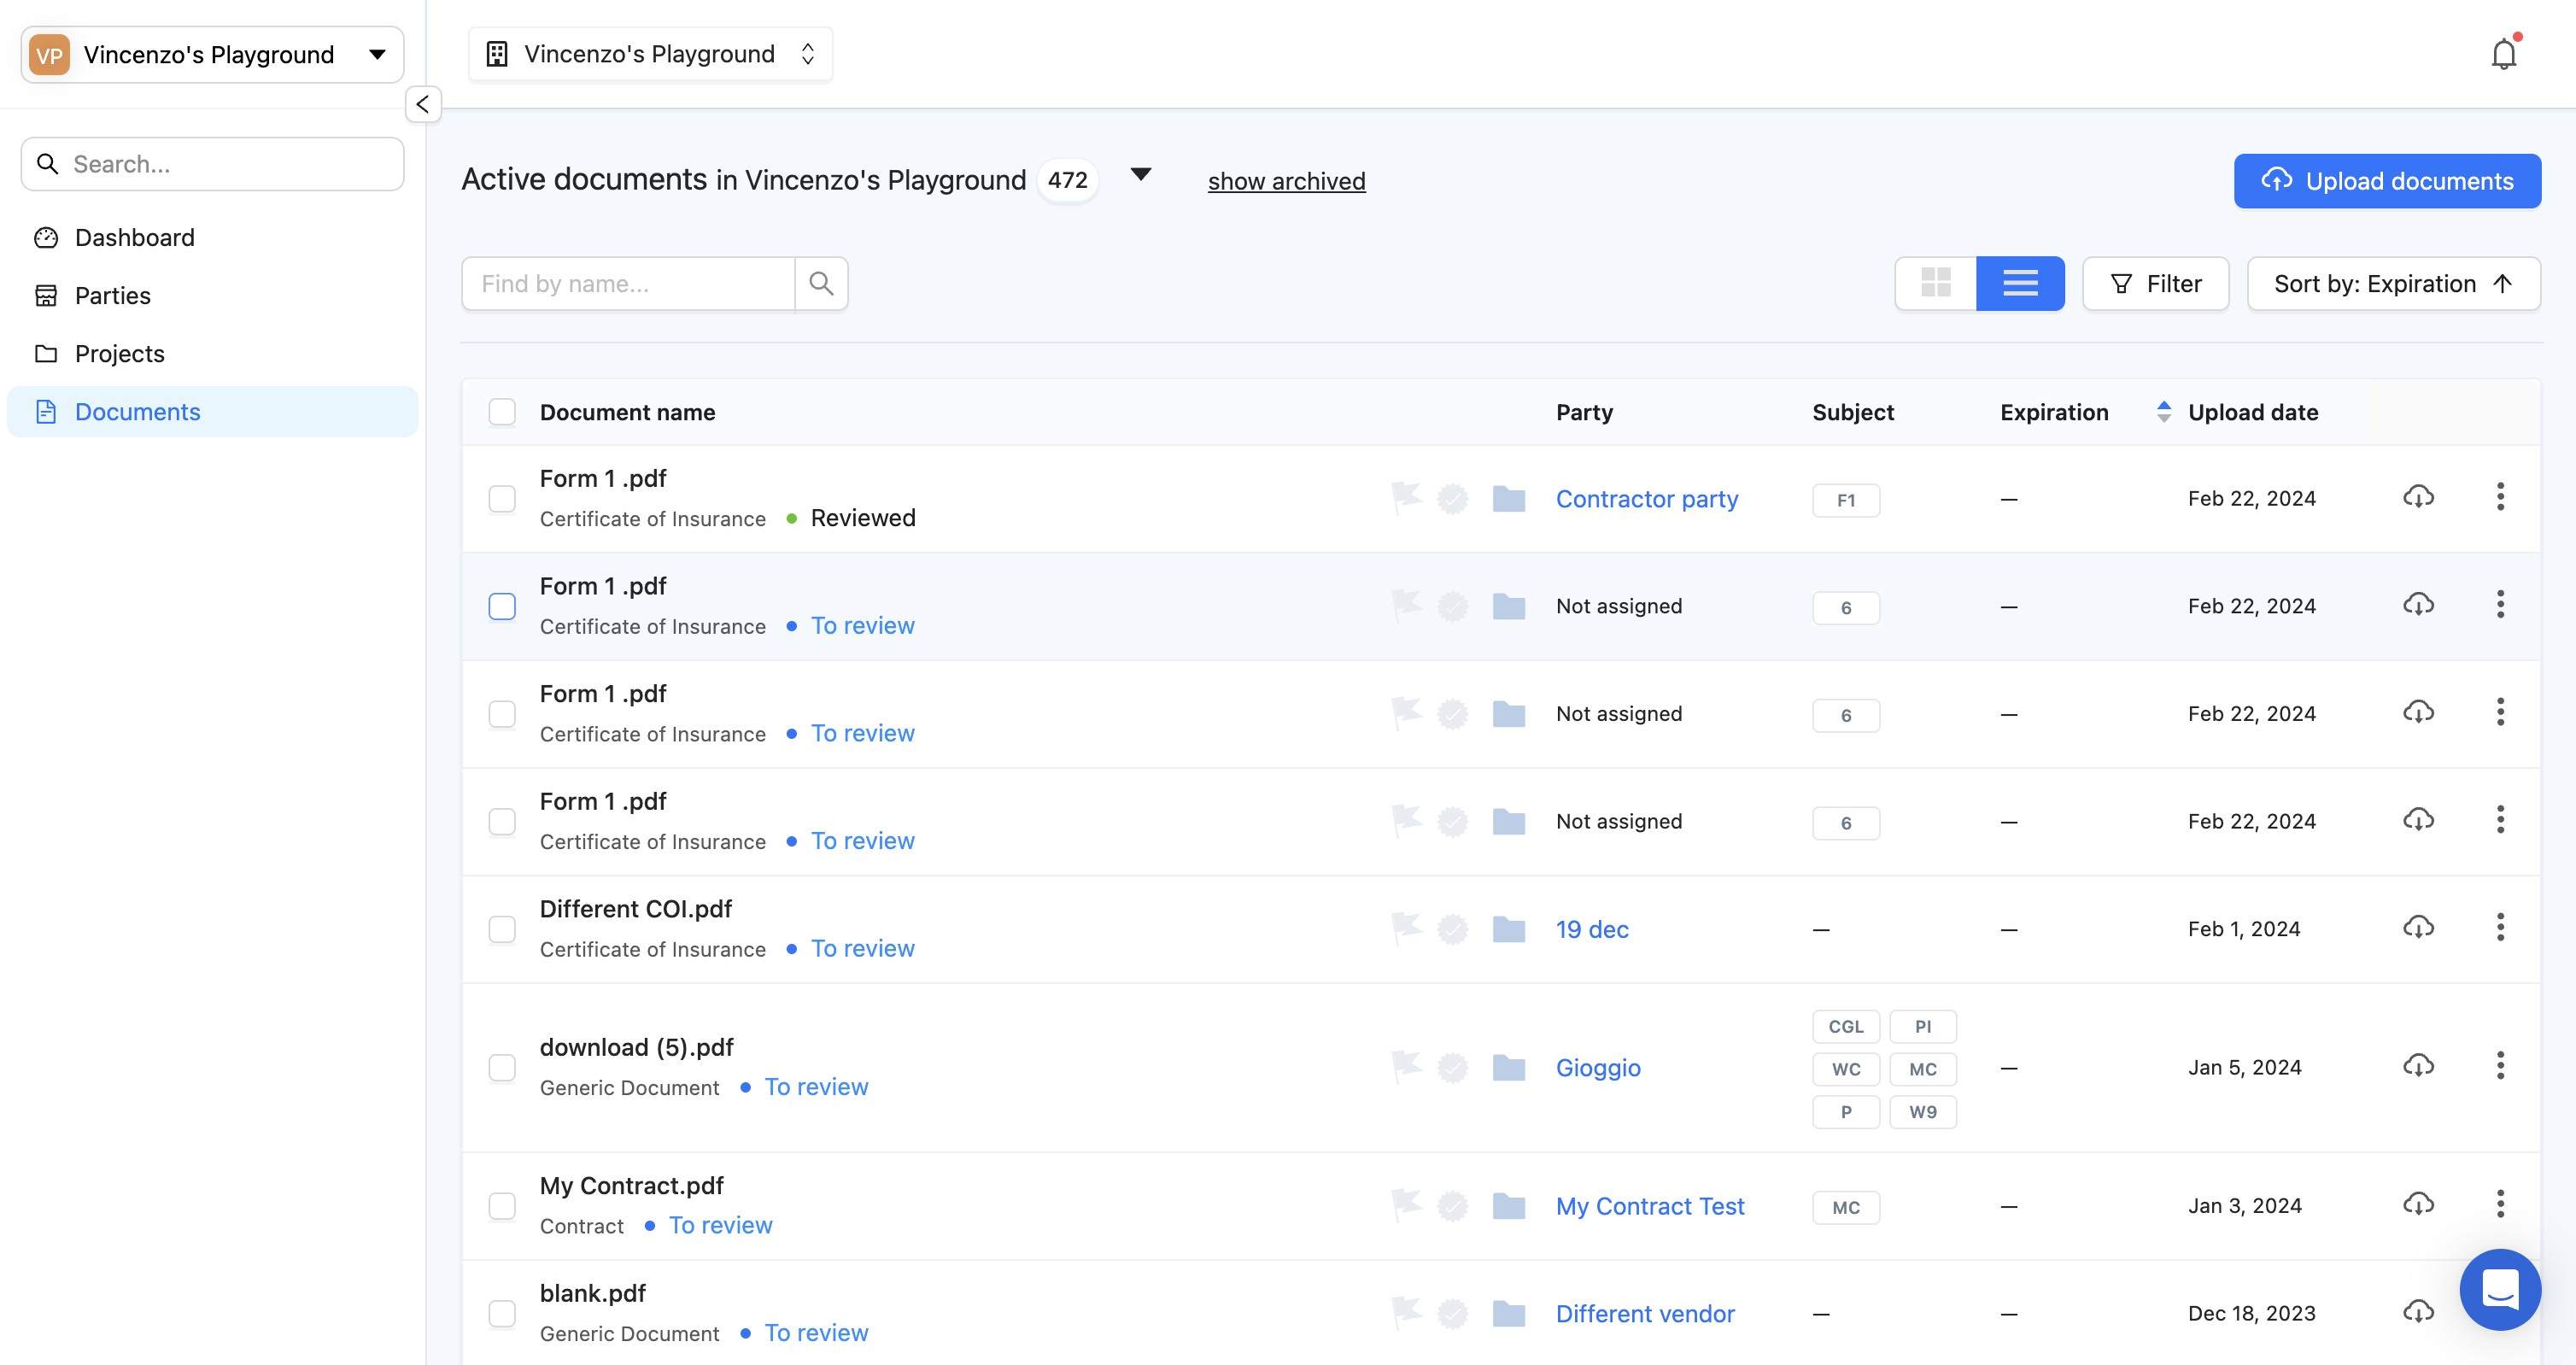2576x1365 pixels.
Task: Open notifications bell icon
Action: point(2502,54)
